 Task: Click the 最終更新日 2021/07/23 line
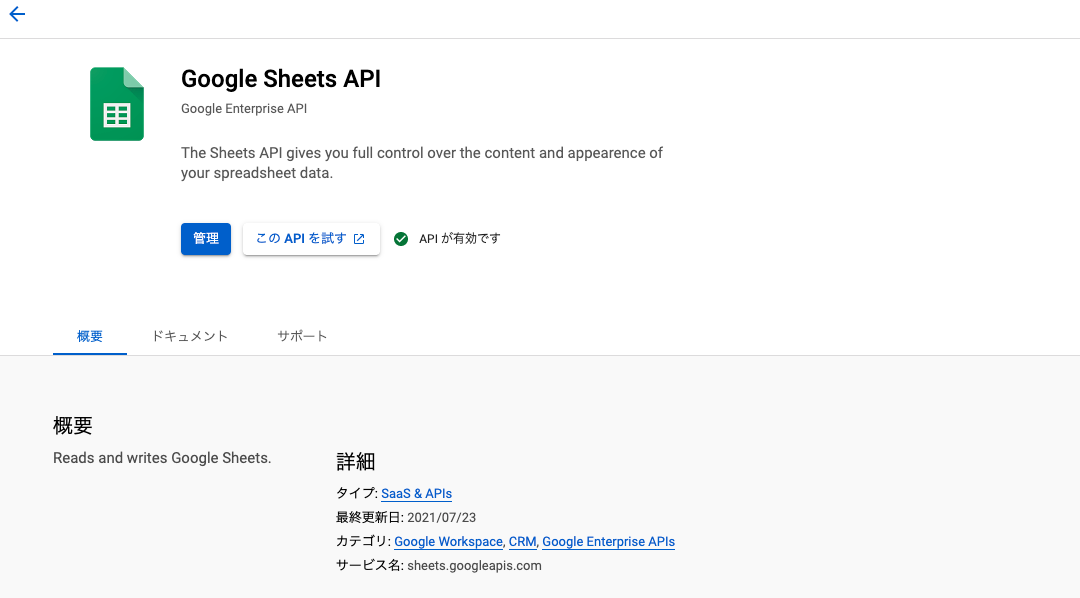click(406, 518)
